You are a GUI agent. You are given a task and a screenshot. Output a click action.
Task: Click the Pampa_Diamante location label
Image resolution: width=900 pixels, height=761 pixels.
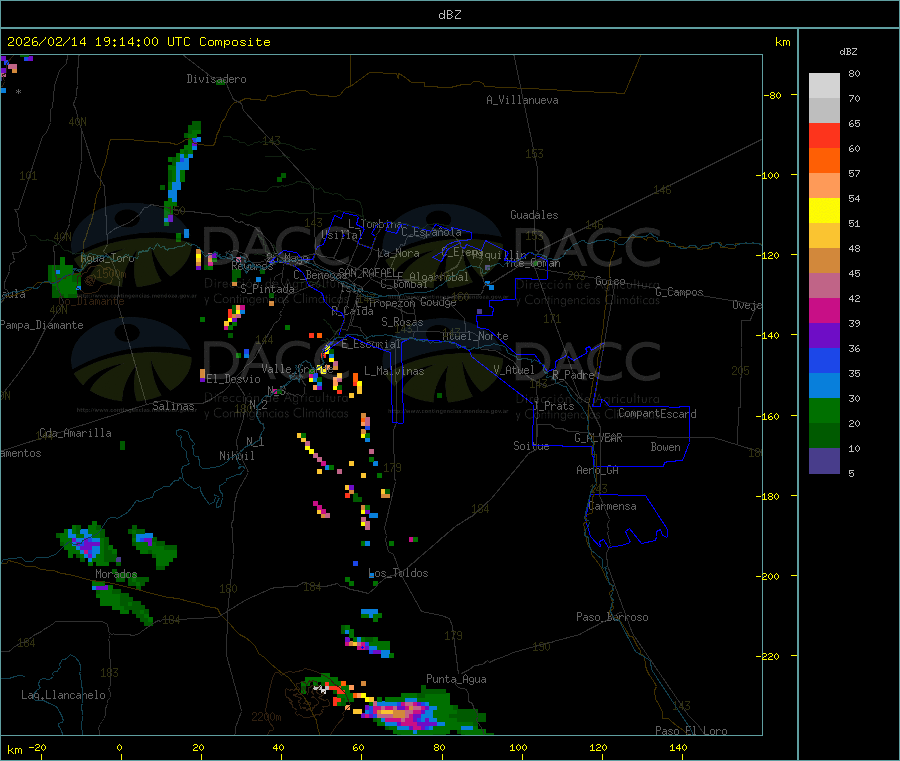(x=42, y=325)
